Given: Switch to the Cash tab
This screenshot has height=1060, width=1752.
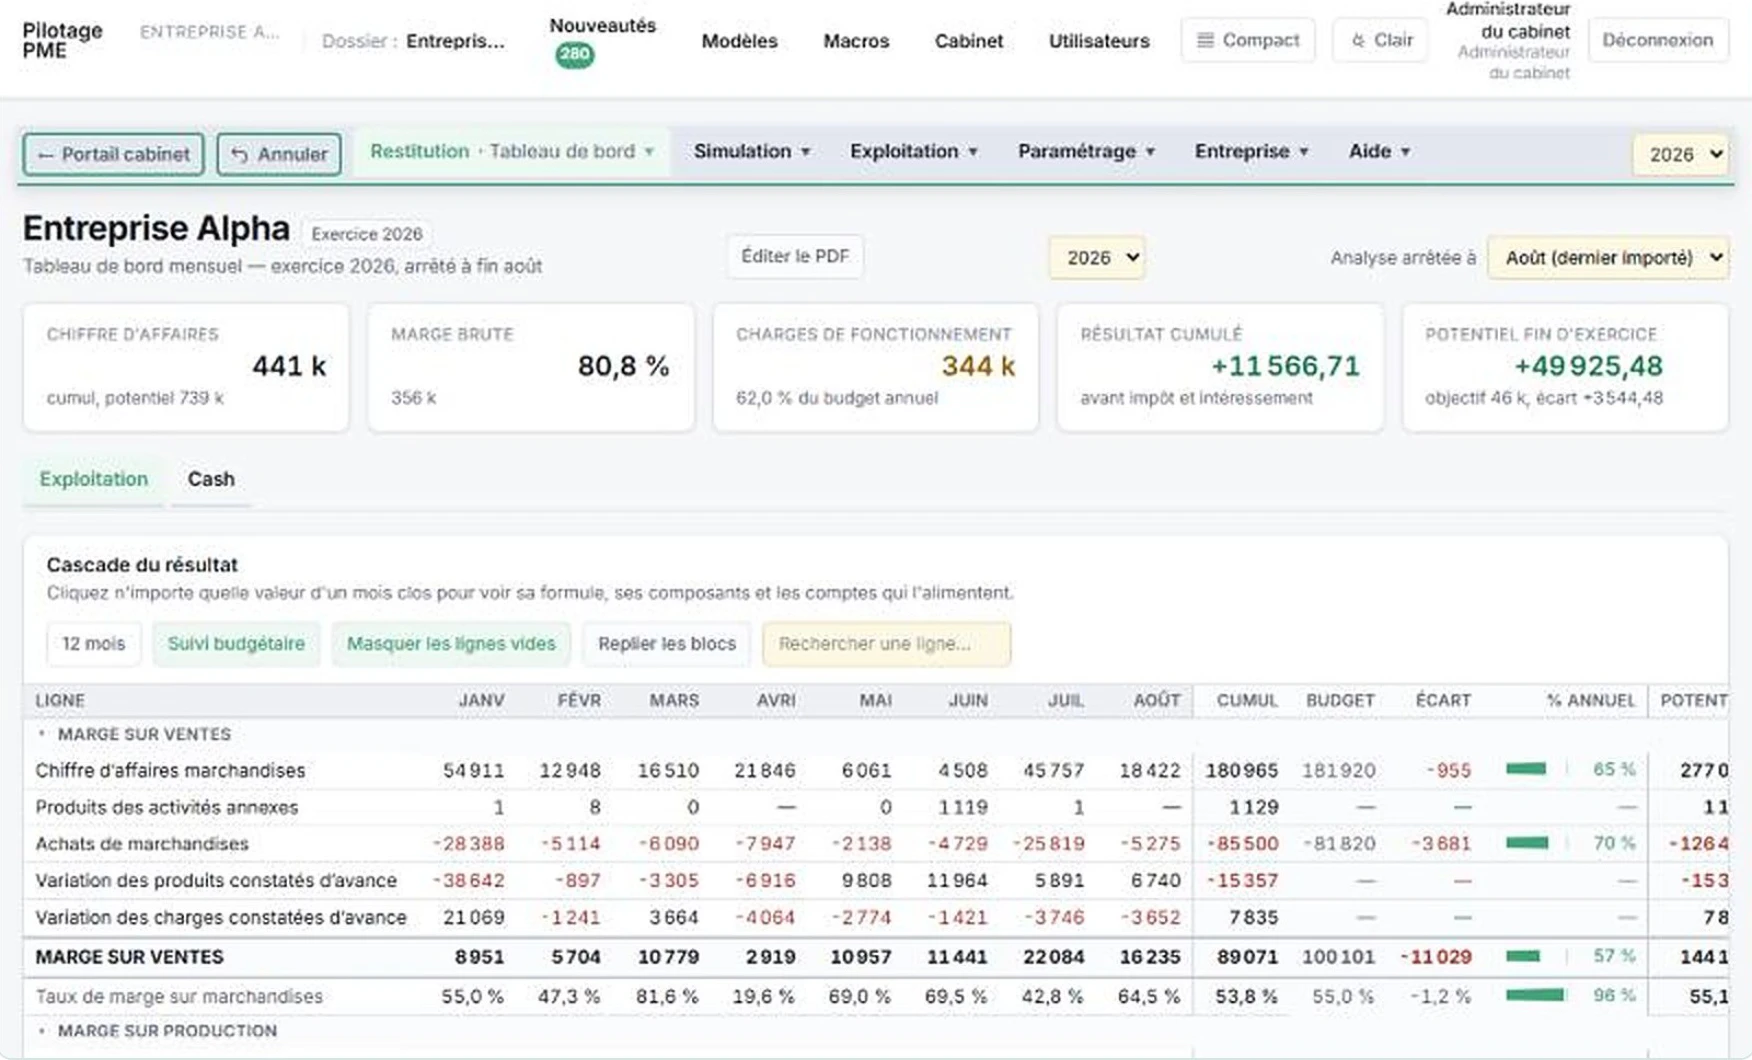Looking at the screenshot, I should coord(211,479).
